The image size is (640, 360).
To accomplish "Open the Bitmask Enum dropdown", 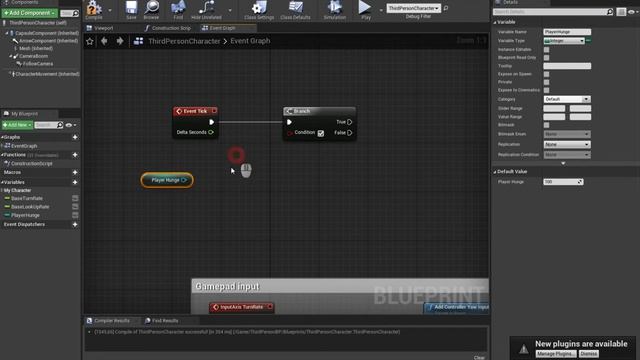I will [567, 134].
